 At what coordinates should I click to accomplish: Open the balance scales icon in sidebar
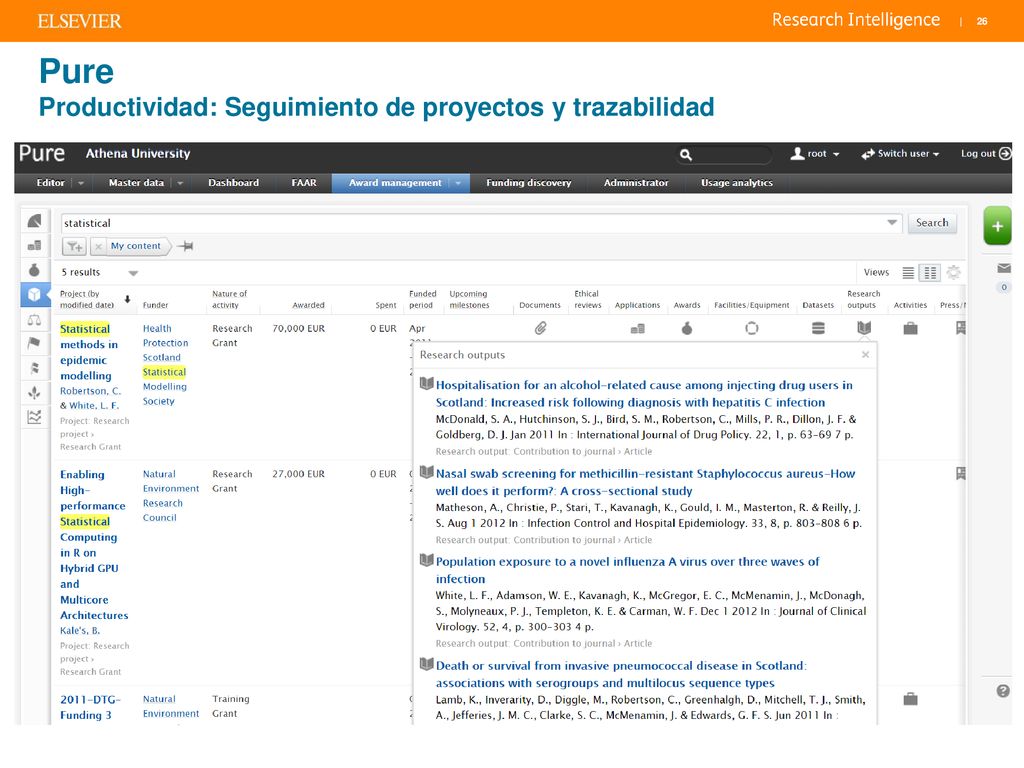pyautogui.click(x=35, y=320)
